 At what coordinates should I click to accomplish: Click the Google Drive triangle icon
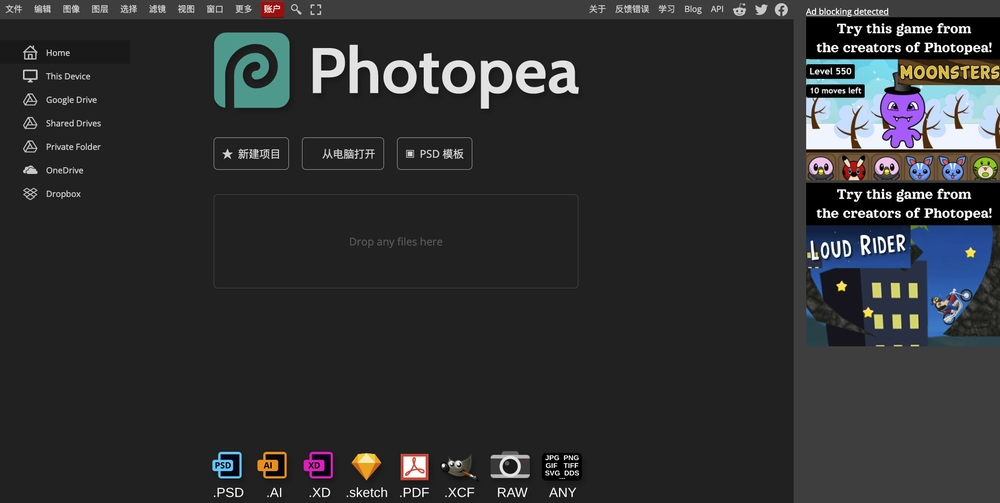tap(30, 99)
